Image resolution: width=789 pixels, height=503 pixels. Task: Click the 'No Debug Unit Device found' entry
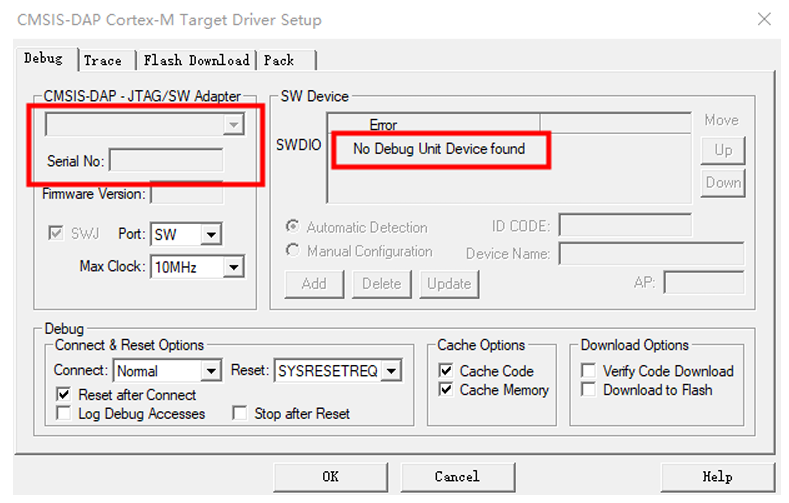tap(439, 149)
